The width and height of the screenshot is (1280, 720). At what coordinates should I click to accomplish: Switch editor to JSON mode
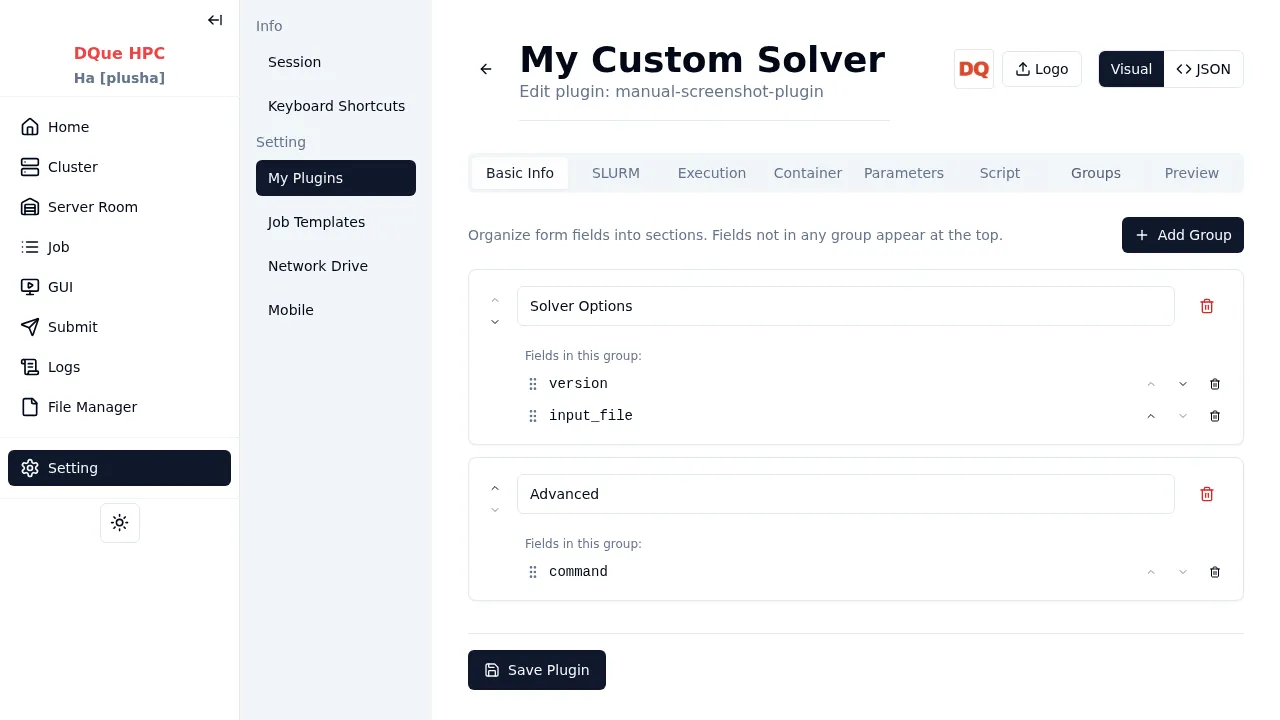[x=1203, y=69]
